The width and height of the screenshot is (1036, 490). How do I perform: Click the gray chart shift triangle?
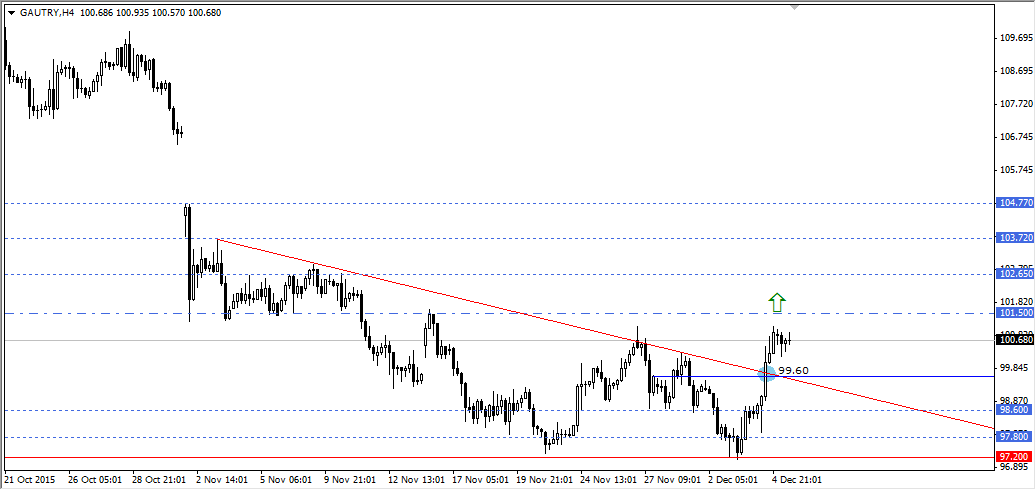point(795,6)
